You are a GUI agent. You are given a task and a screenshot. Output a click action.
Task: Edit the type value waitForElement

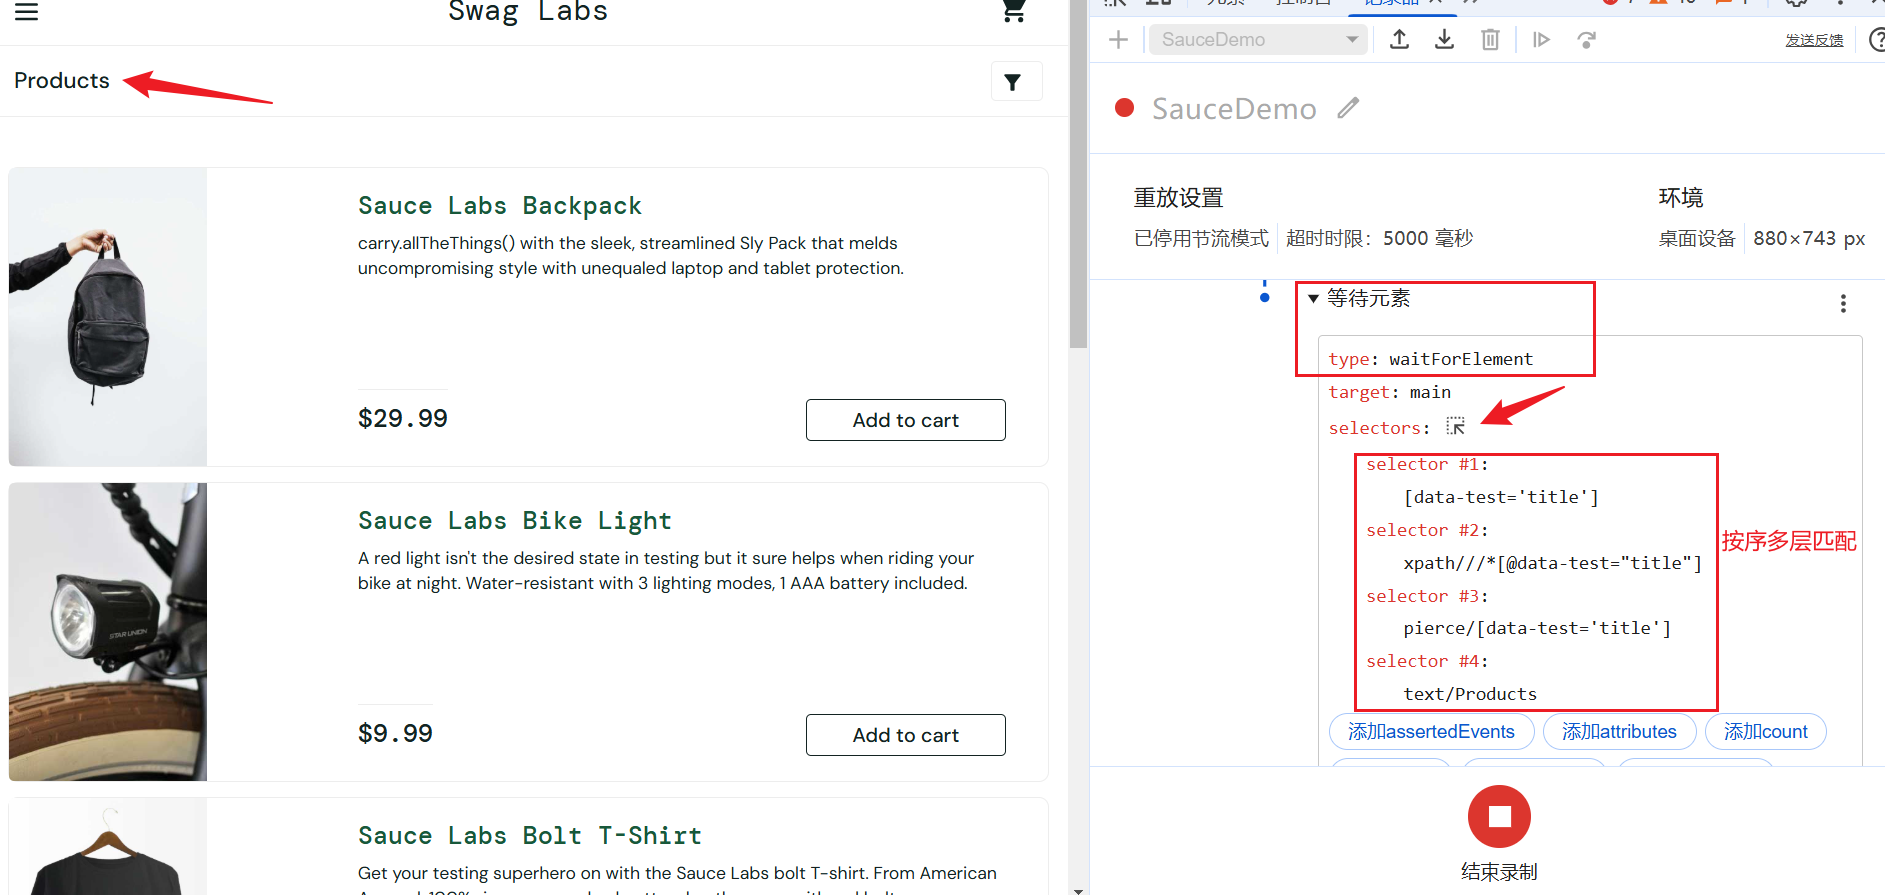pos(1461,359)
